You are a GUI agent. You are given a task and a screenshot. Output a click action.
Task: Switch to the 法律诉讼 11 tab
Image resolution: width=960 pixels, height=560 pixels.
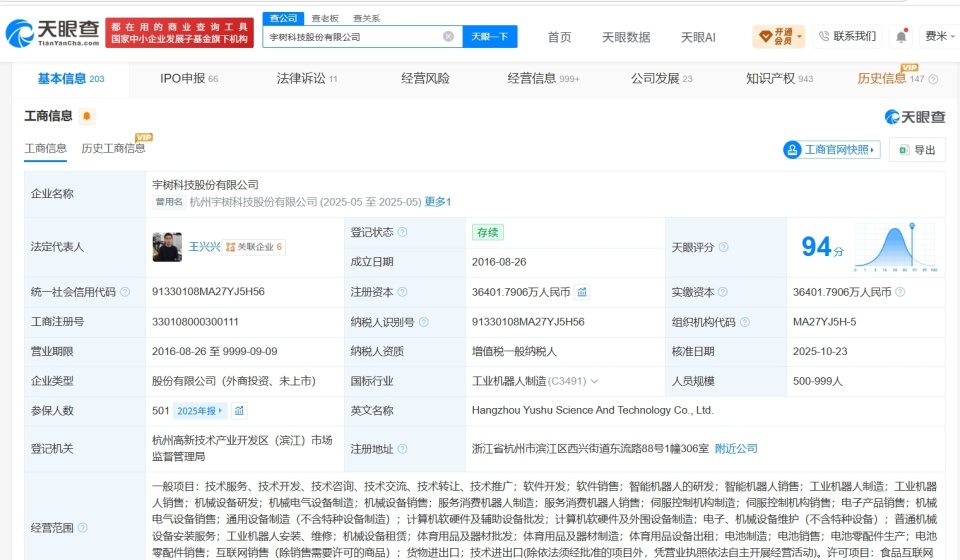pyautogui.click(x=307, y=78)
